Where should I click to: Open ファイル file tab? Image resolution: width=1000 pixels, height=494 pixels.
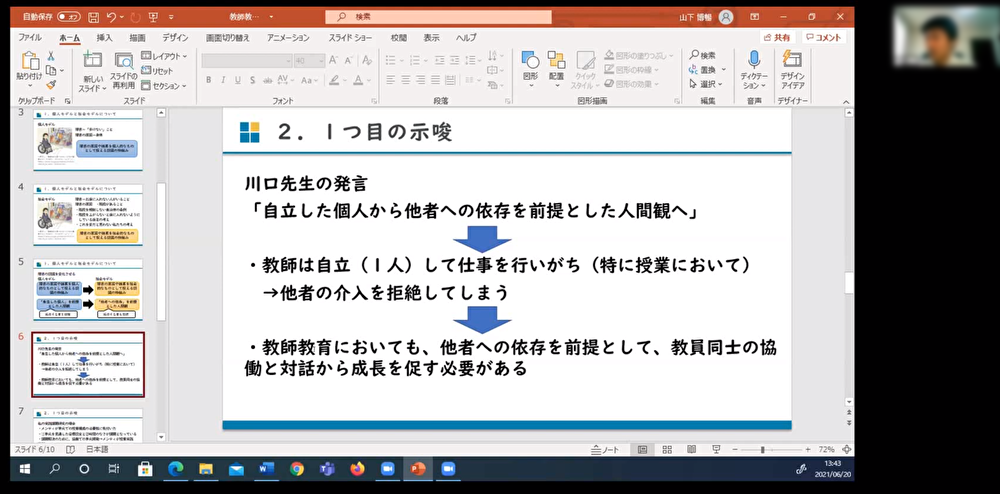30,38
